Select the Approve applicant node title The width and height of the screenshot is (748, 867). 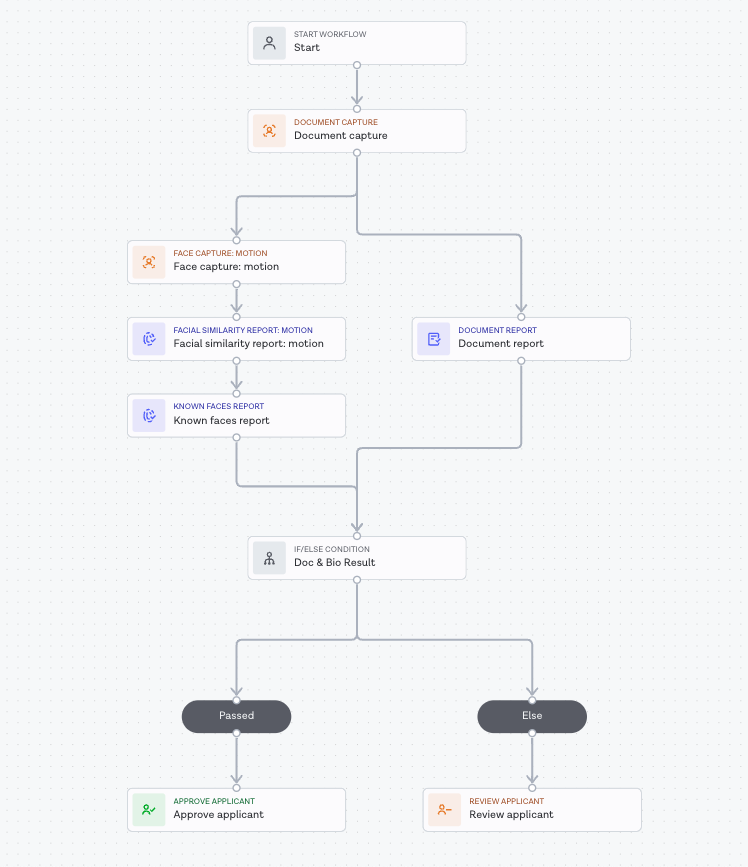(218, 815)
